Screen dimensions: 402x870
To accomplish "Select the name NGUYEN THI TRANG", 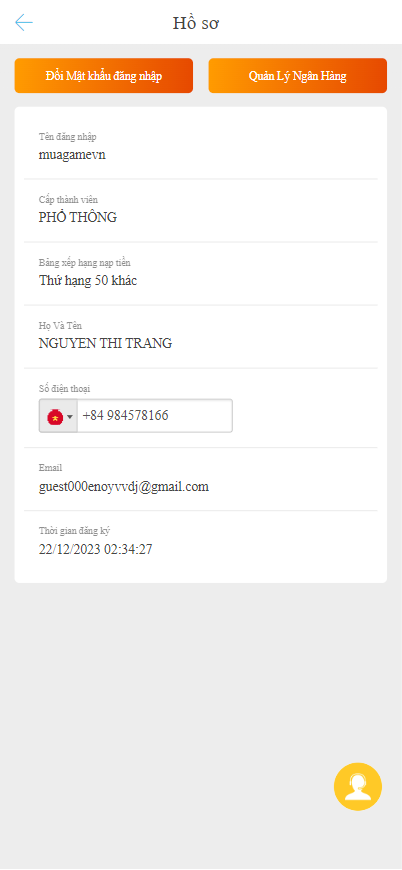I will tap(105, 343).
